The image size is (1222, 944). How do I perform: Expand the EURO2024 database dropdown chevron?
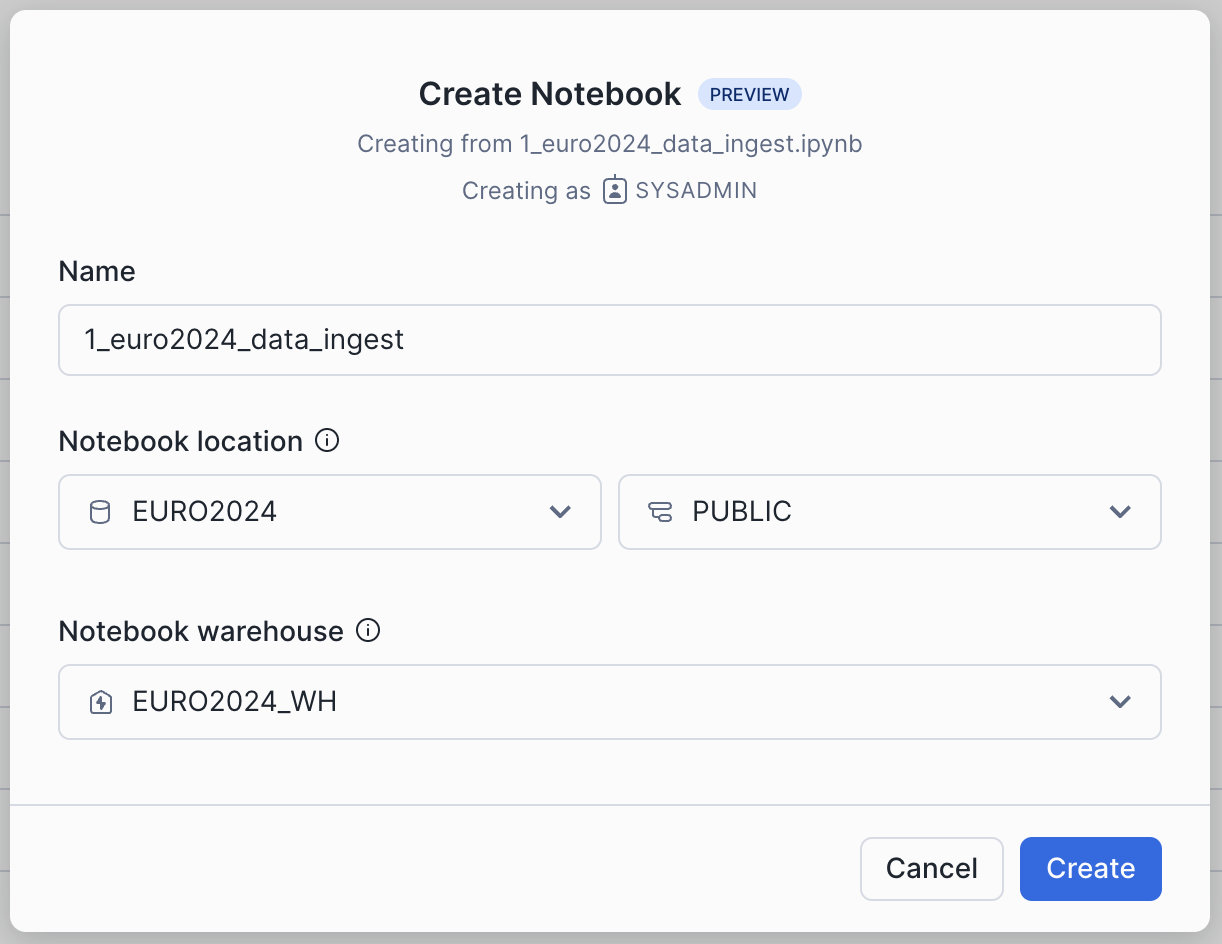pyautogui.click(x=560, y=512)
